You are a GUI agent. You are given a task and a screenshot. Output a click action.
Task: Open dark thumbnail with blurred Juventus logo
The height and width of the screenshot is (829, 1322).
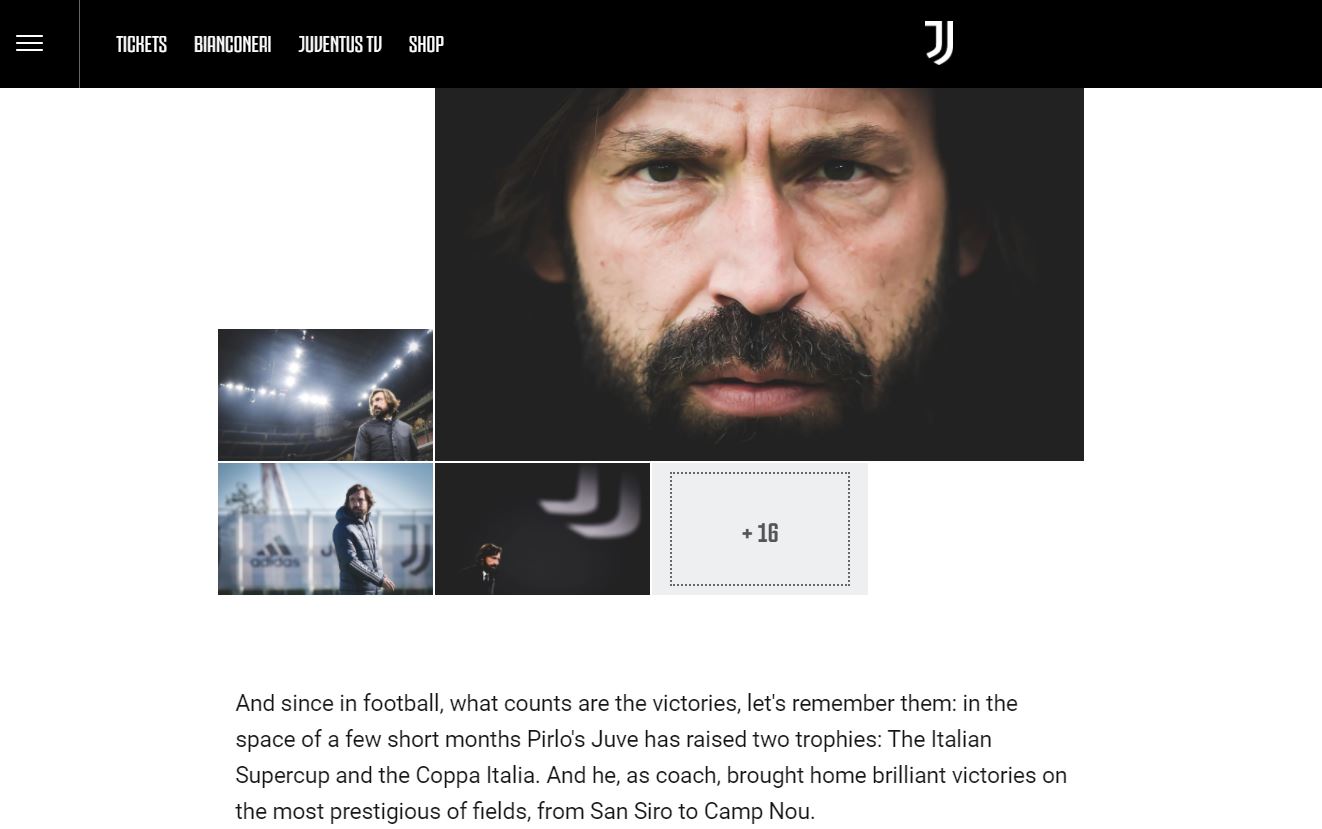[x=542, y=529]
